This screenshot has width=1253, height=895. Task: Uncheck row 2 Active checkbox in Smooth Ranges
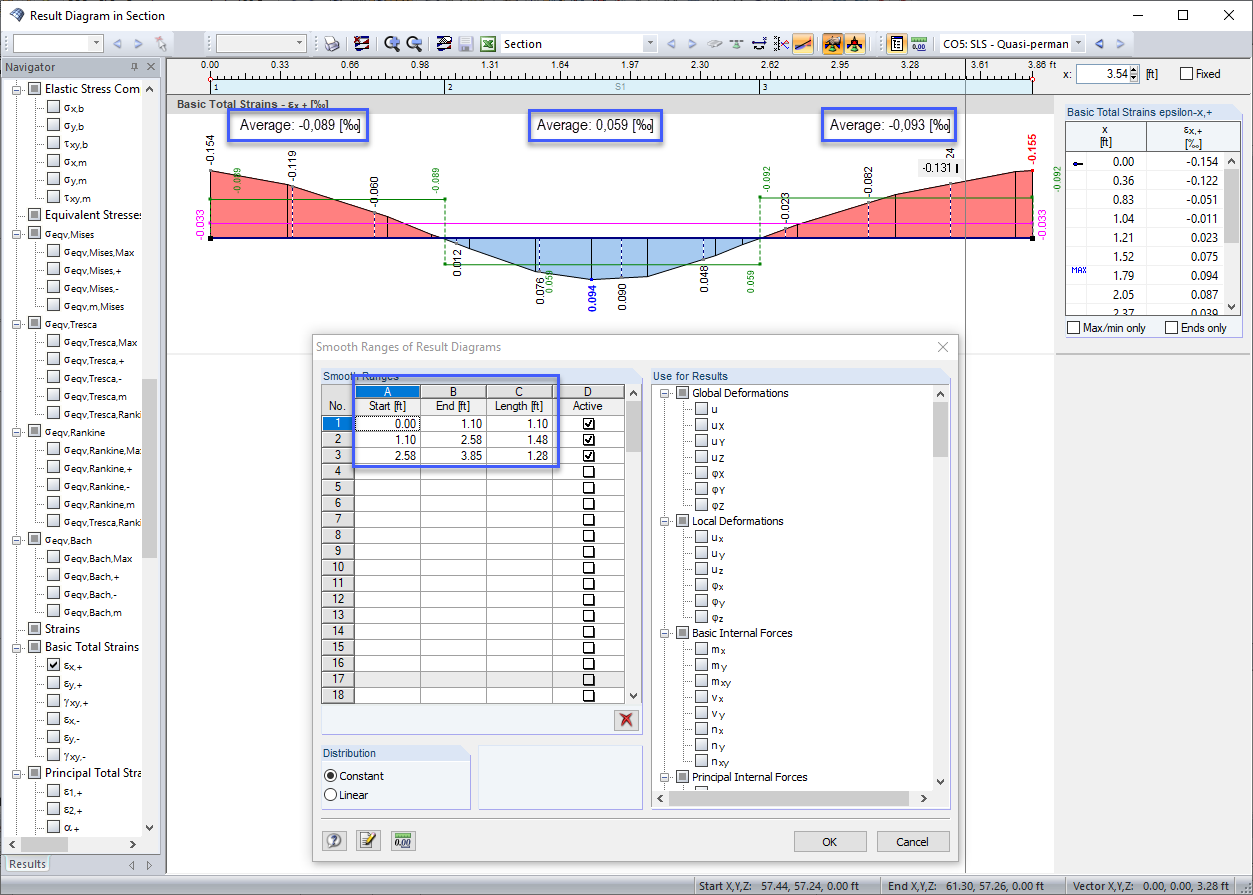(x=589, y=438)
